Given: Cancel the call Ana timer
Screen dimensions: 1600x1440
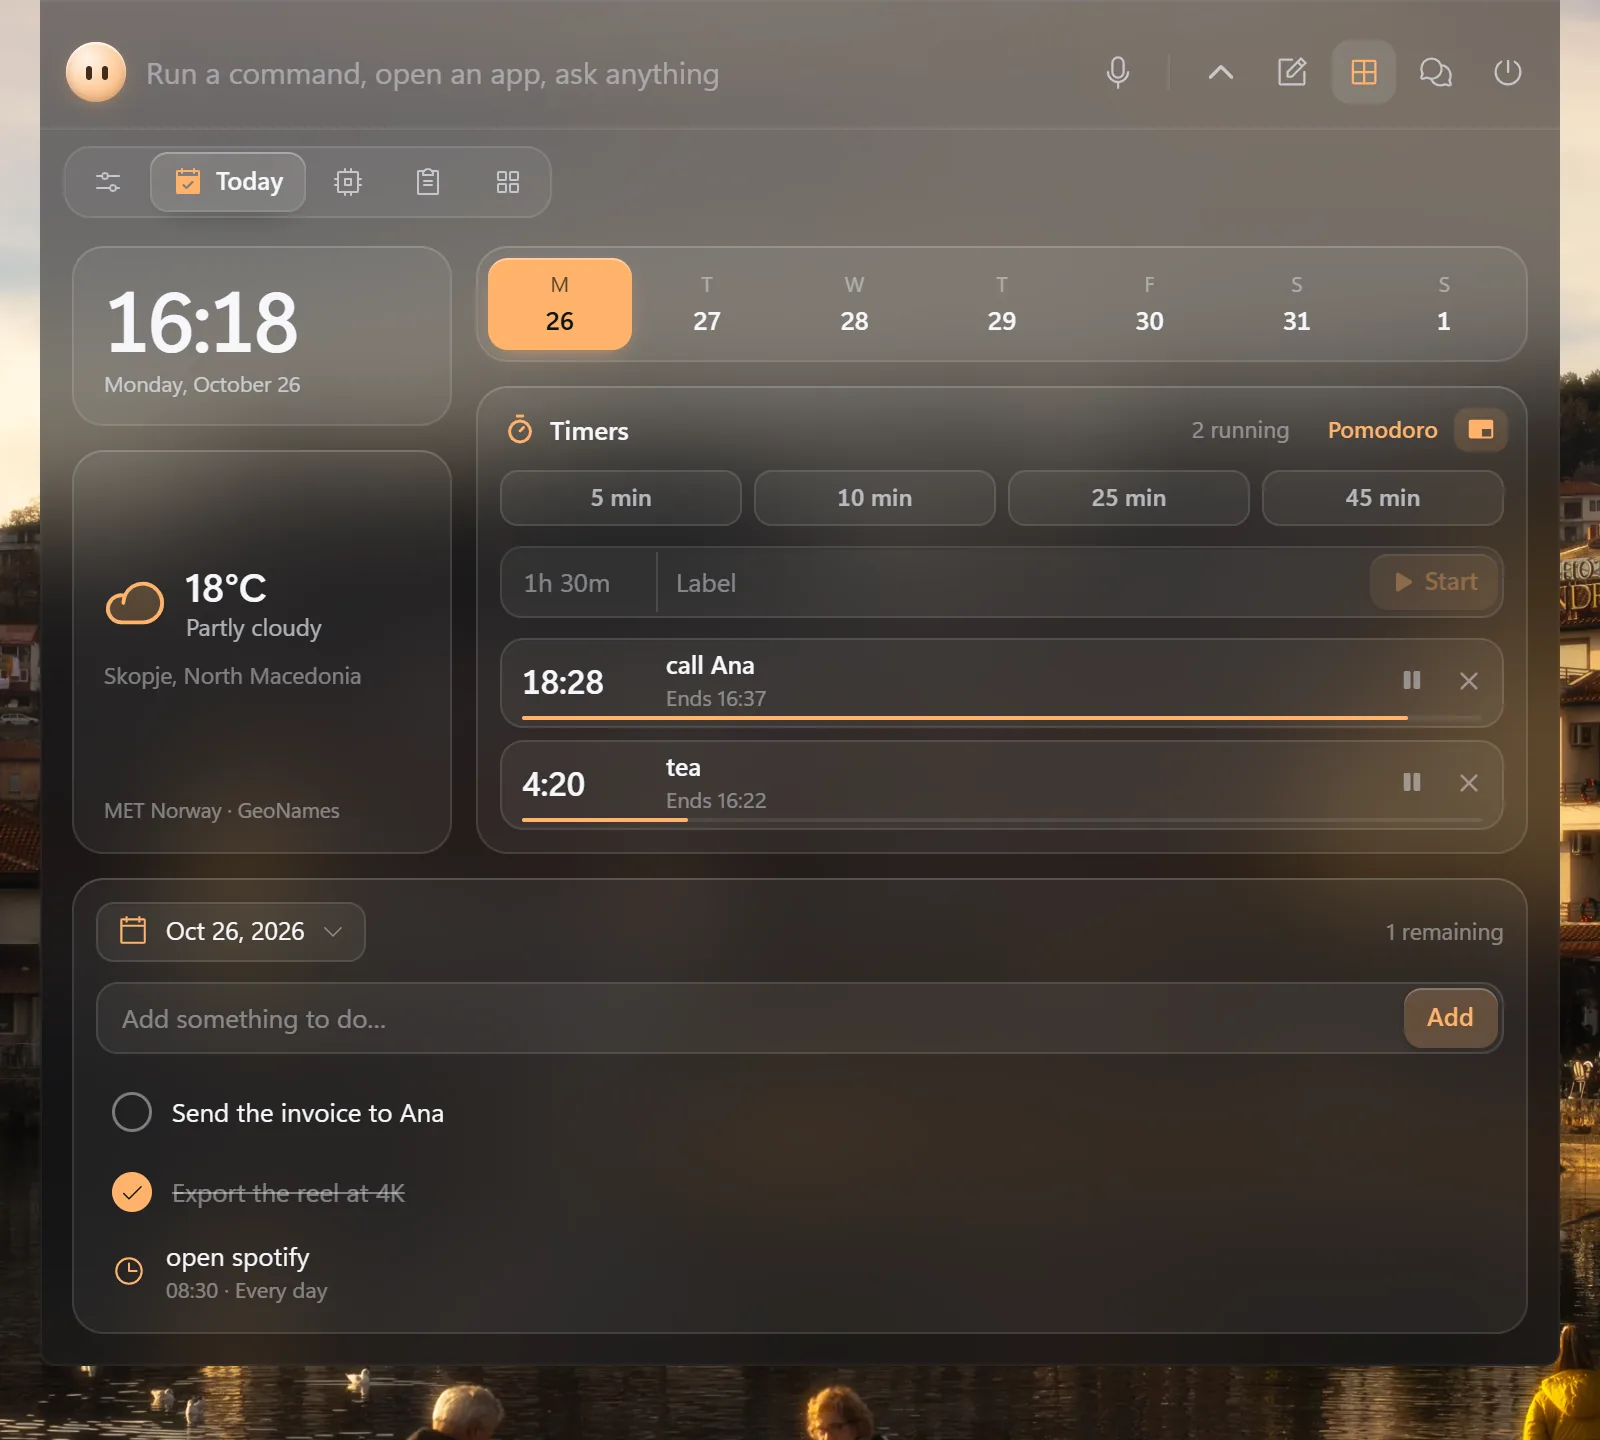Looking at the screenshot, I should click(1469, 681).
